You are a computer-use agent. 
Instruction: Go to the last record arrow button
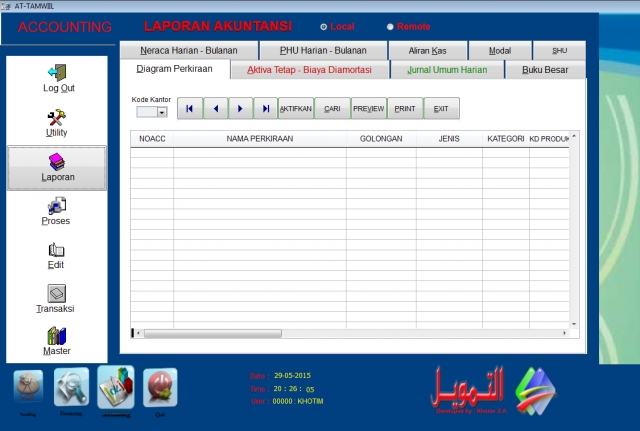click(x=265, y=108)
